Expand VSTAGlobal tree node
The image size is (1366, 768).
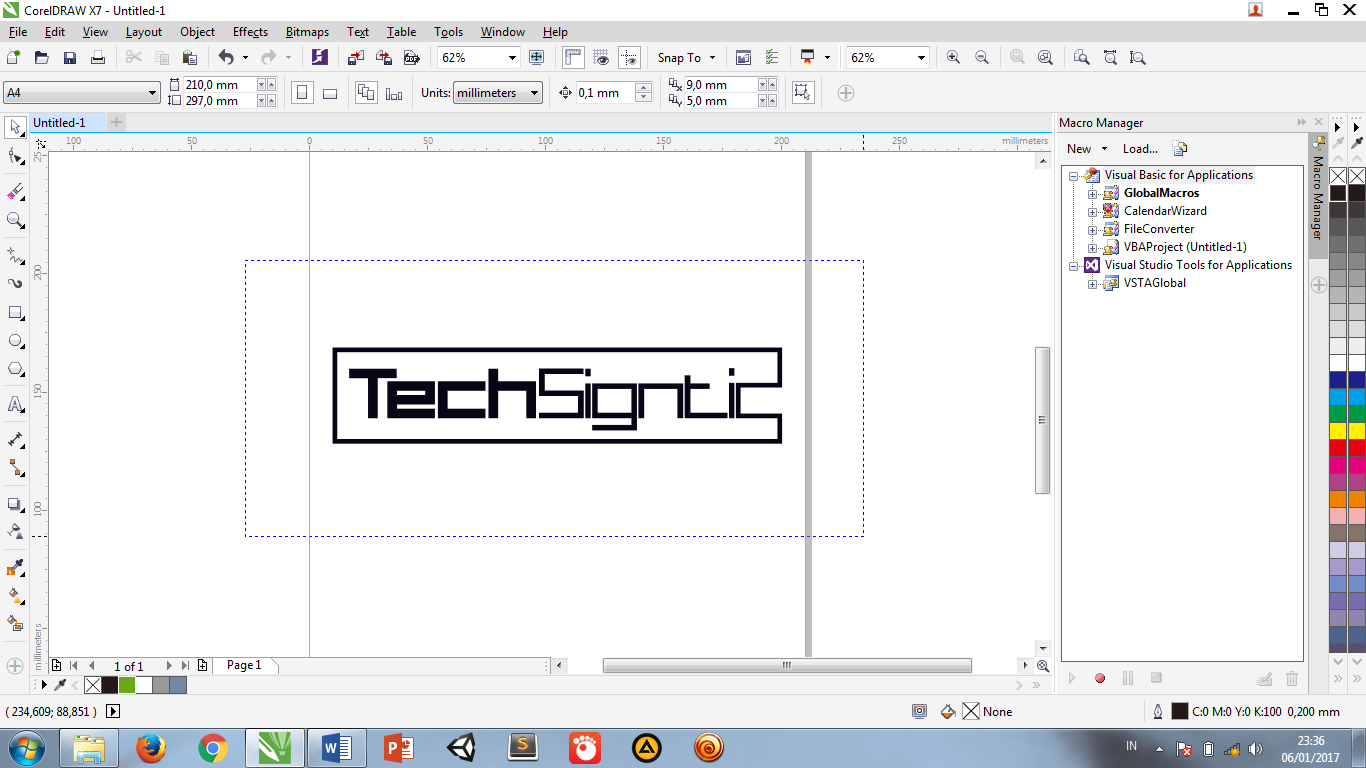1093,283
